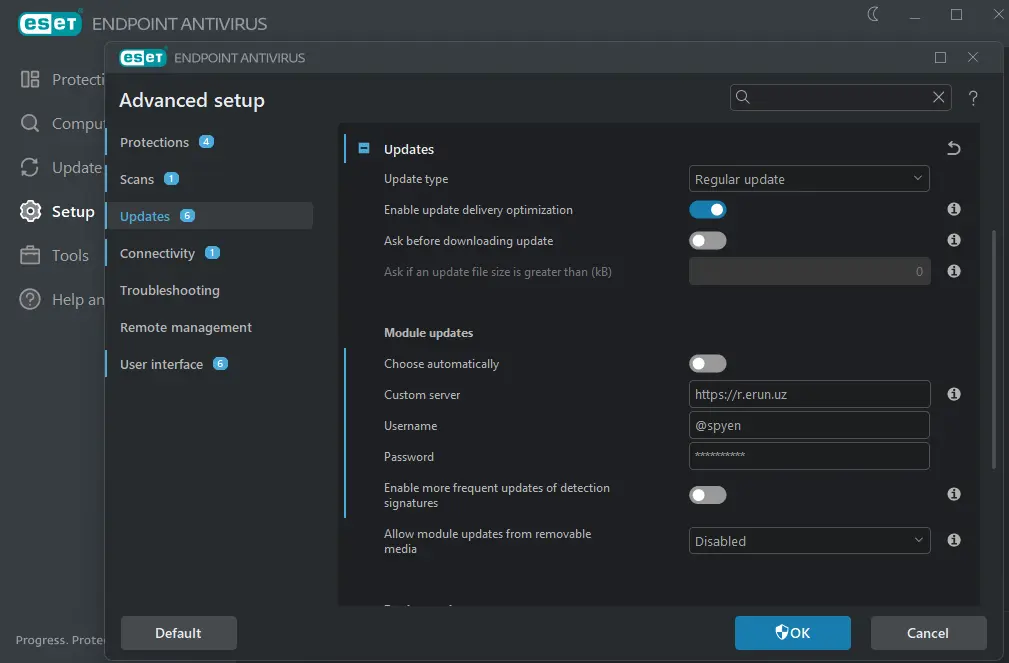The height and width of the screenshot is (663, 1009).
Task: Click the Computer scan icon in main window
Action: point(30,123)
